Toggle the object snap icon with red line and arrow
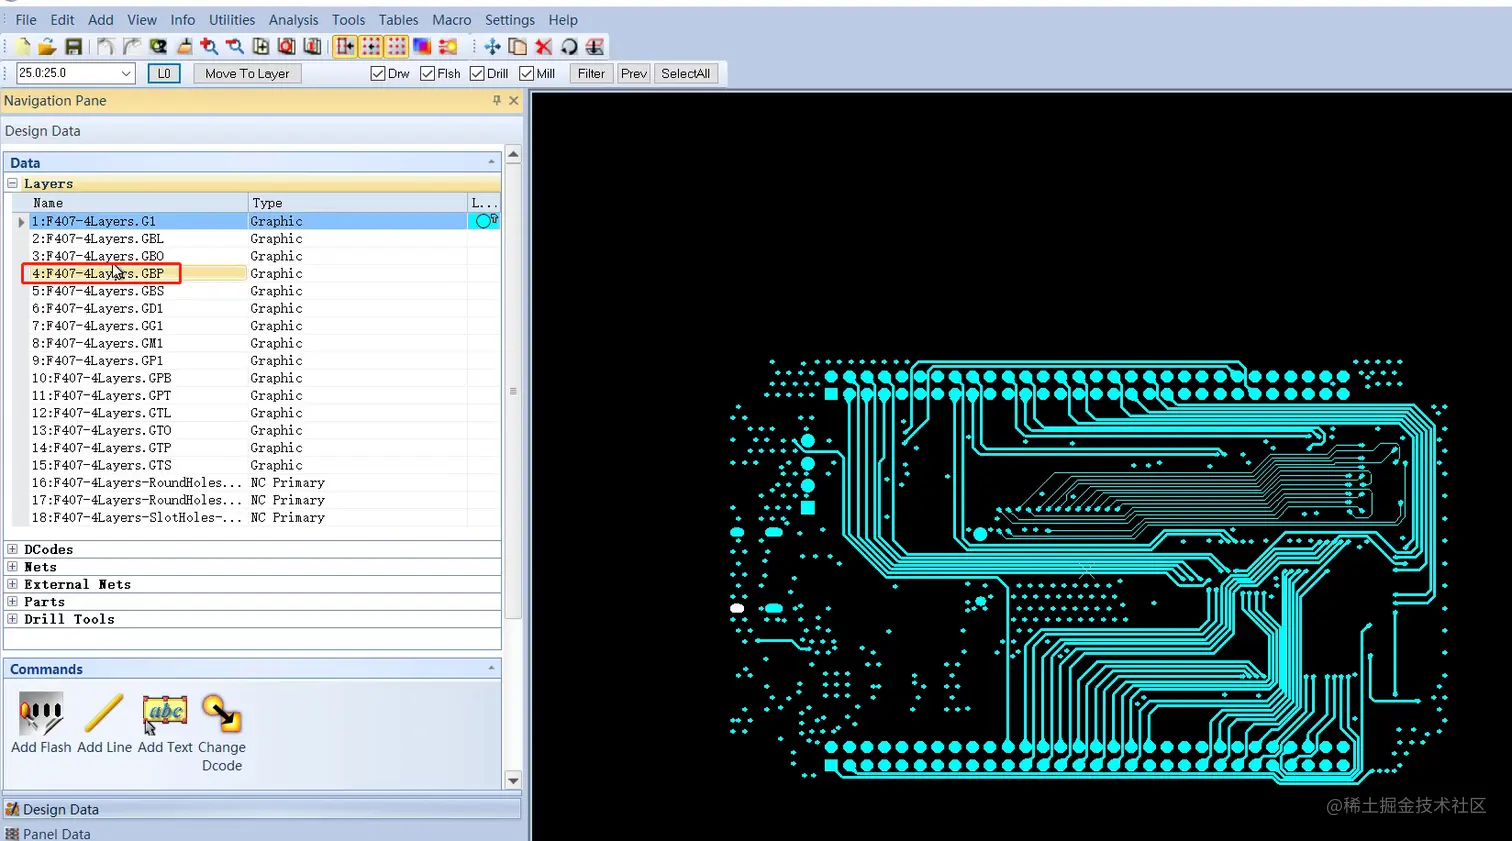 pyautogui.click(x=345, y=46)
